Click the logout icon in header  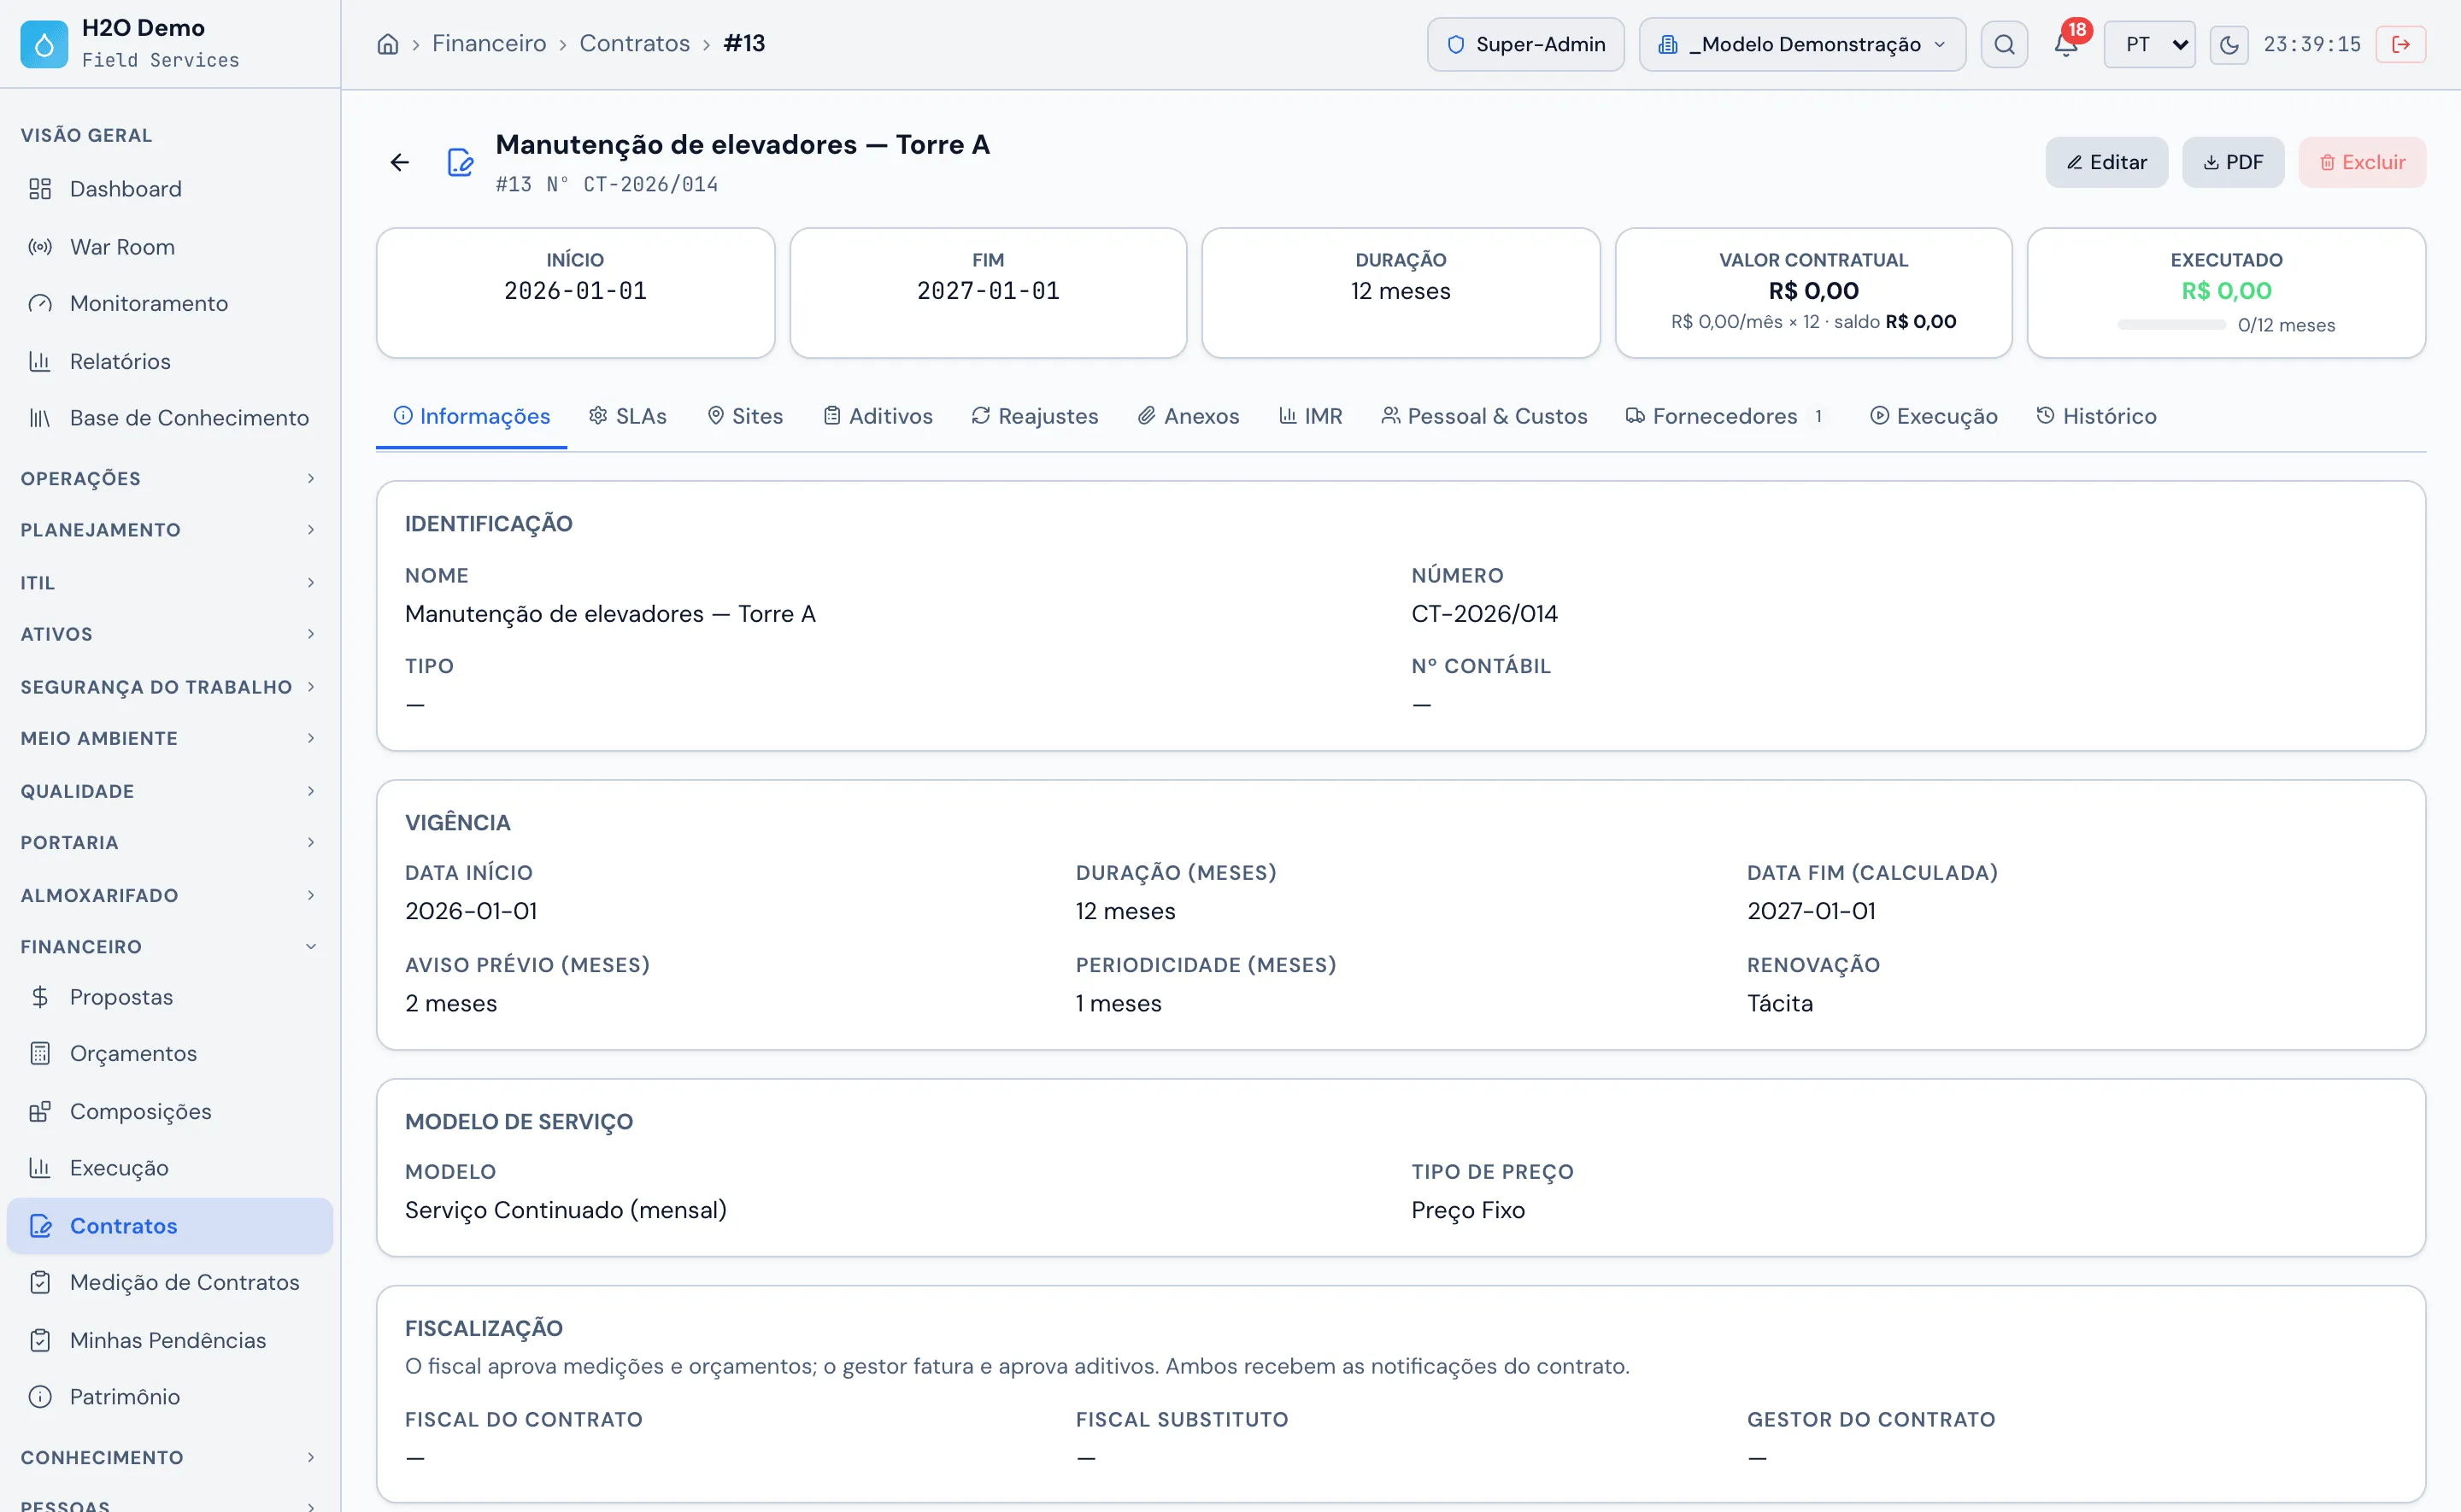click(2401, 44)
